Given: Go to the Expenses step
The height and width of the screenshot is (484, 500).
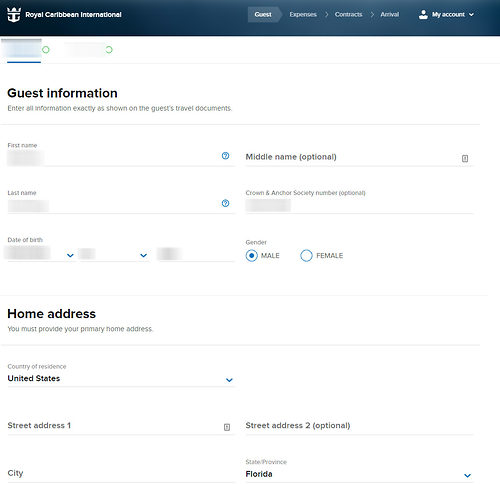Looking at the screenshot, I should pyautogui.click(x=303, y=14).
